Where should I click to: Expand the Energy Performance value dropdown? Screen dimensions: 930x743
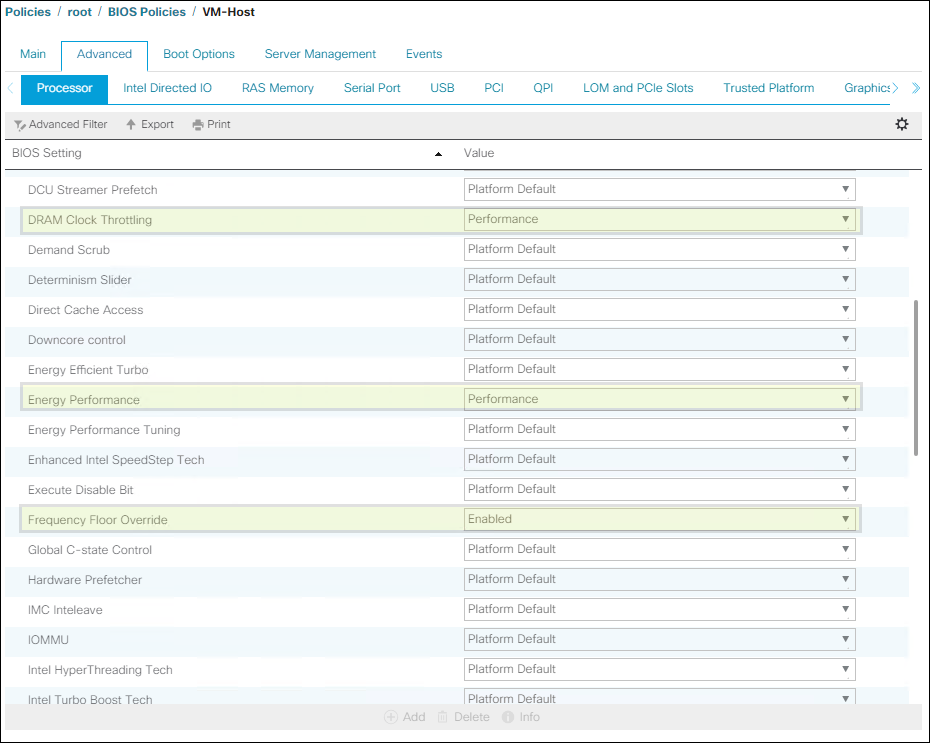(659, 399)
